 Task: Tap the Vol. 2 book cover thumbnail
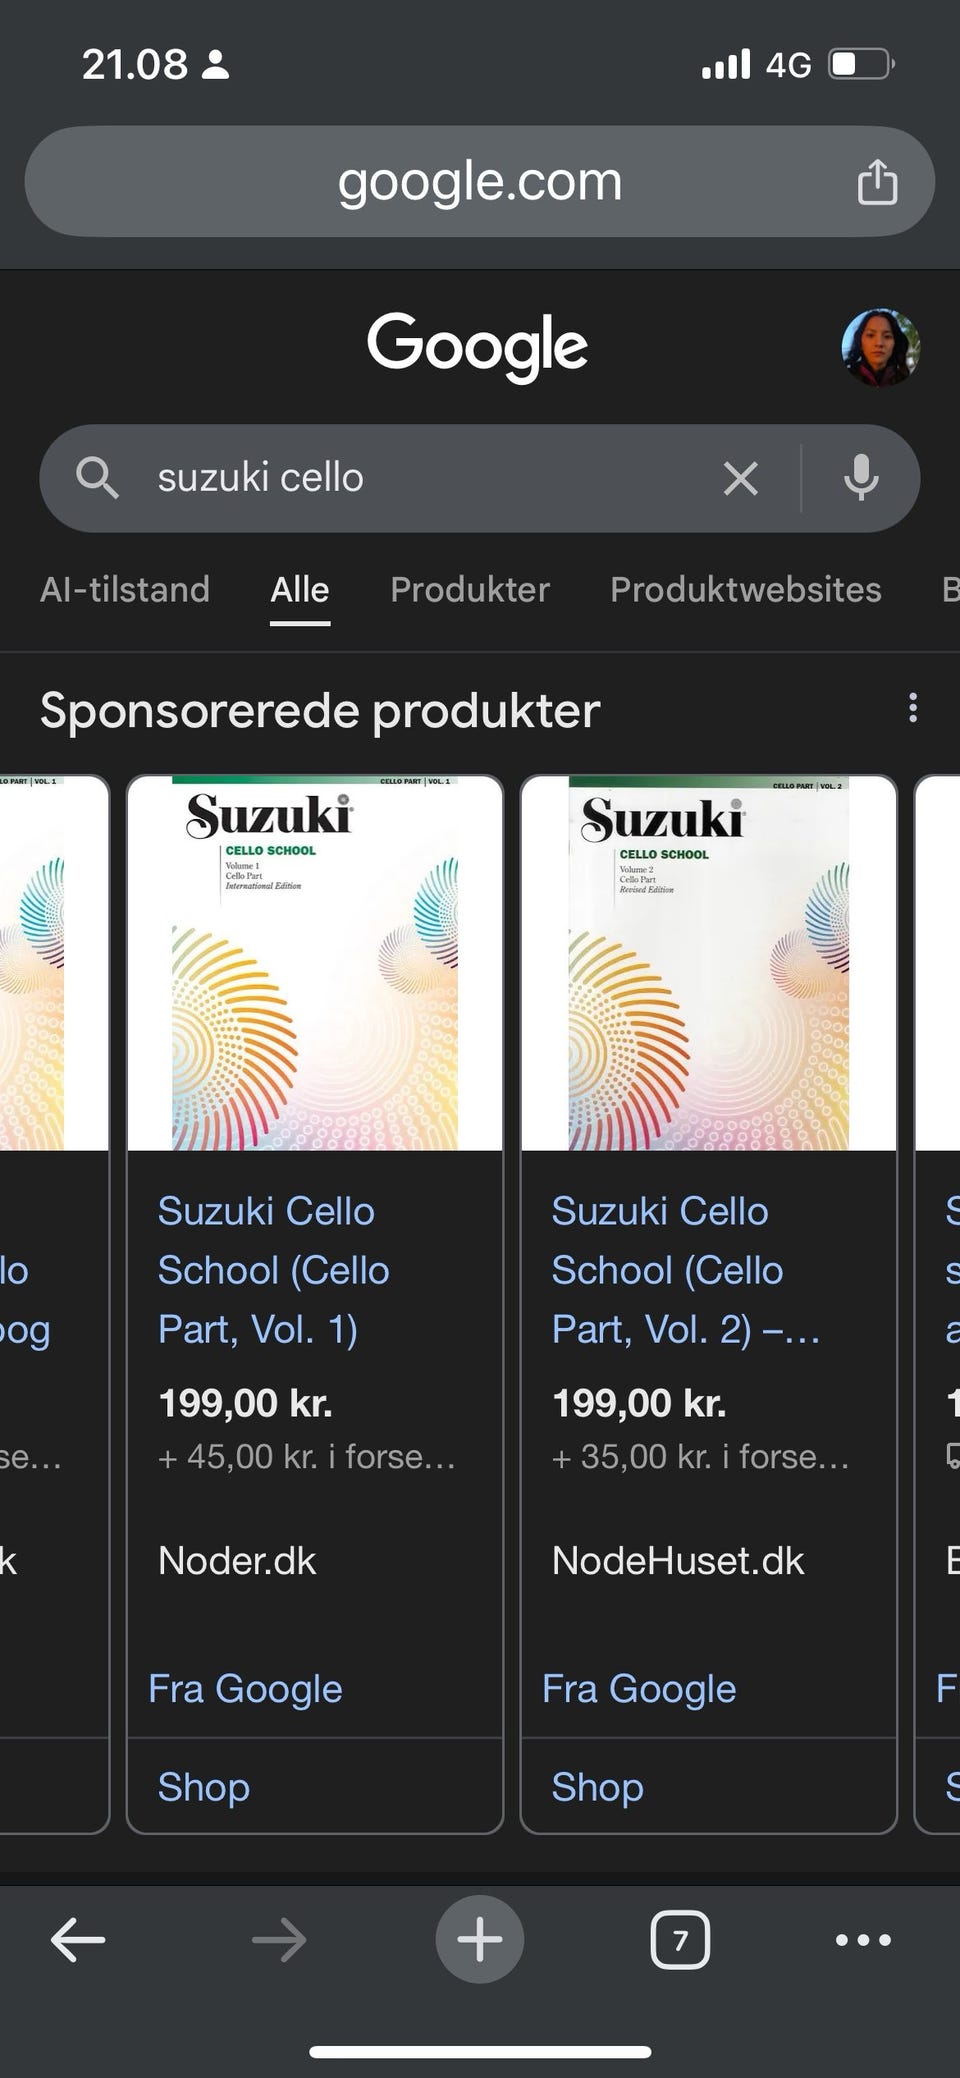[x=709, y=964]
